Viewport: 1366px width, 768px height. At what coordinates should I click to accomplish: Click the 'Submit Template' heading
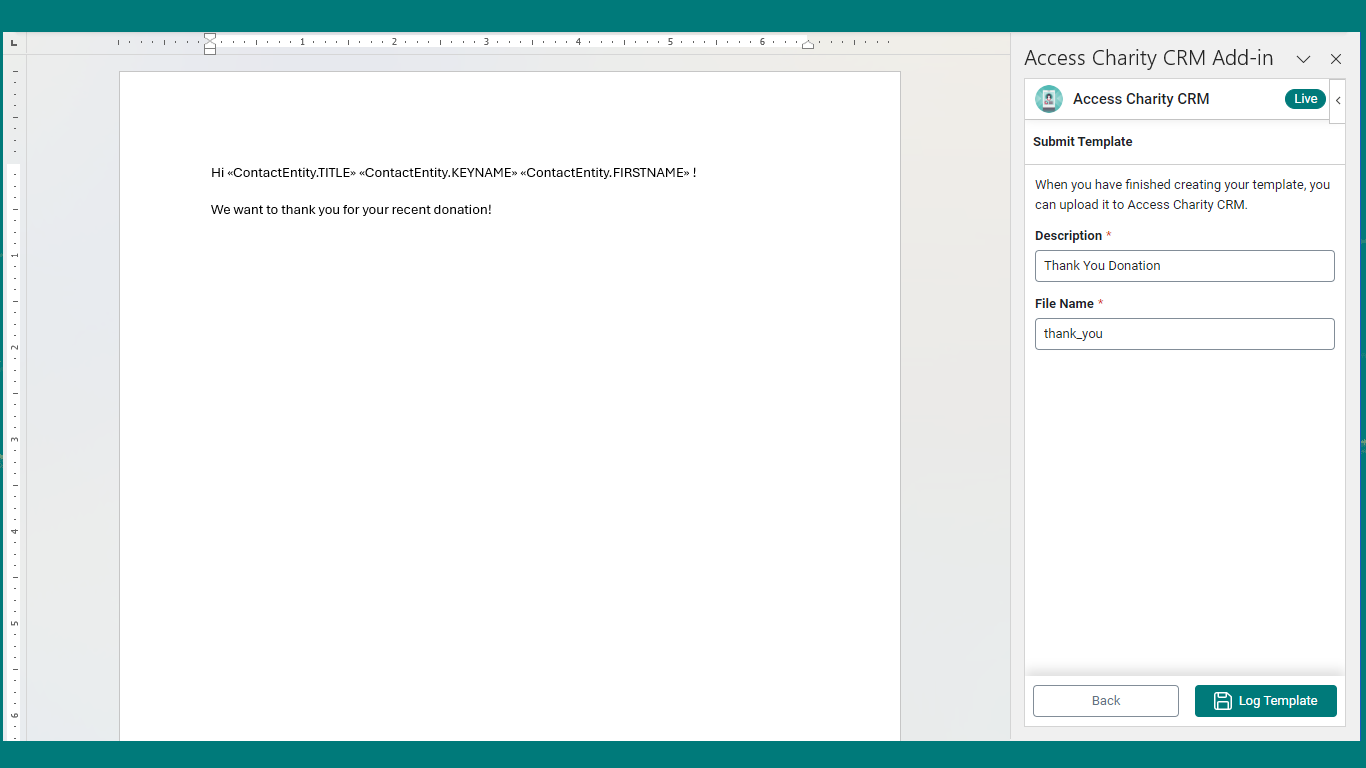[x=1083, y=142]
